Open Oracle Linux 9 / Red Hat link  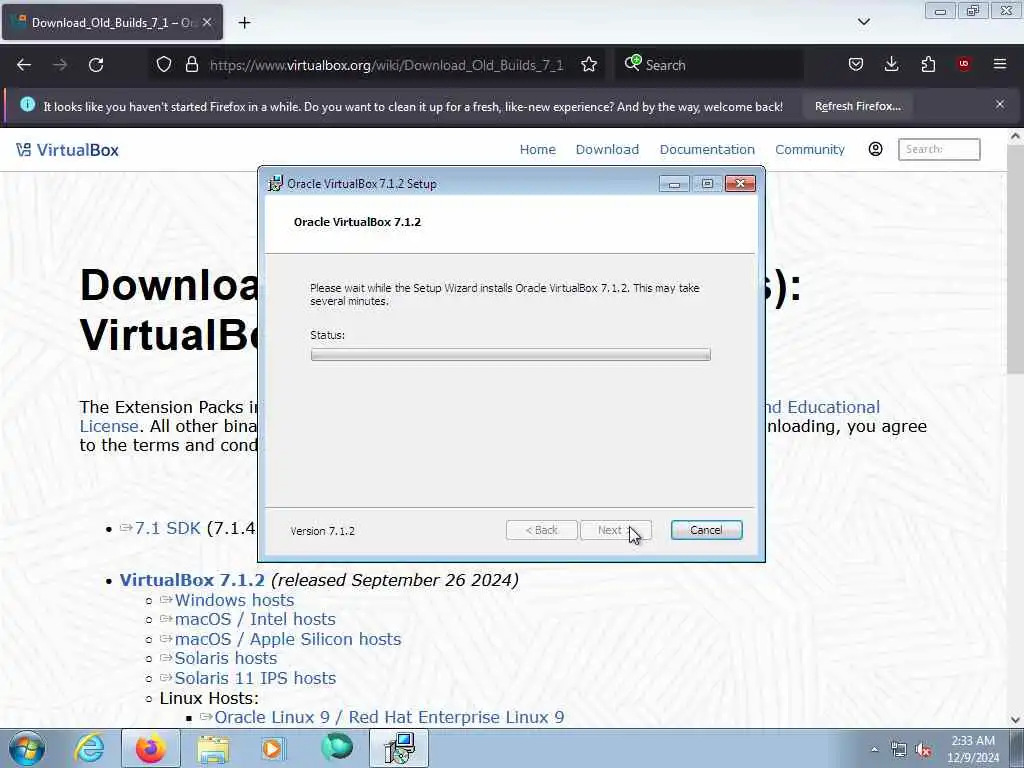[389, 717]
